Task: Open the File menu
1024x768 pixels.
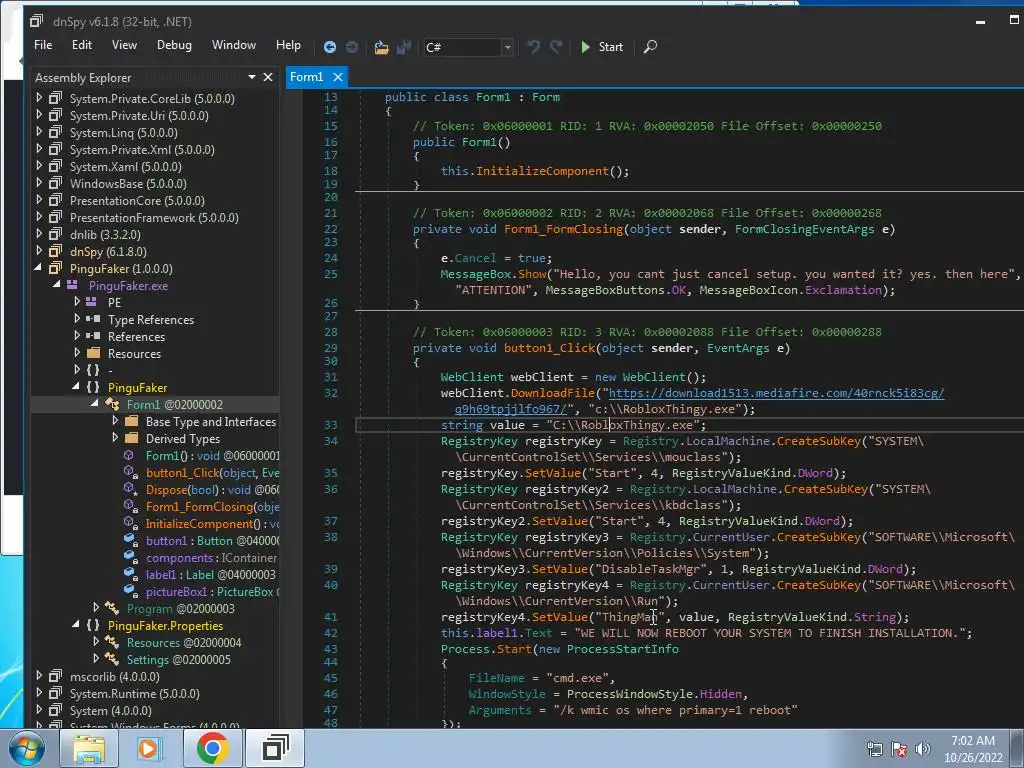Action: (x=43, y=45)
